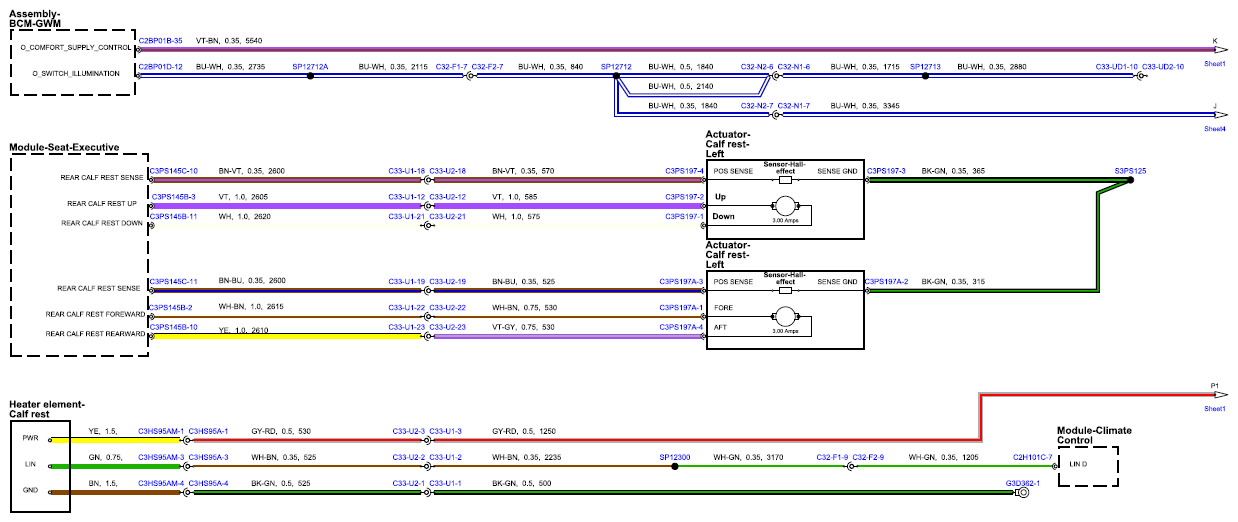Open connector link C3PS197A-2

pyautogui.click(x=887, y=282)
